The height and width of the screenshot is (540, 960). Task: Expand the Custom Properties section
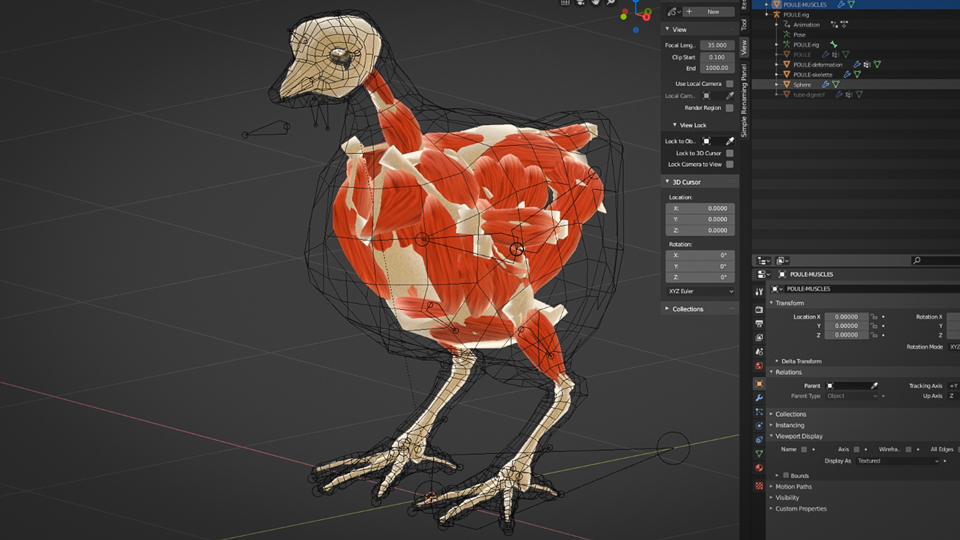(x=771, y=509)
